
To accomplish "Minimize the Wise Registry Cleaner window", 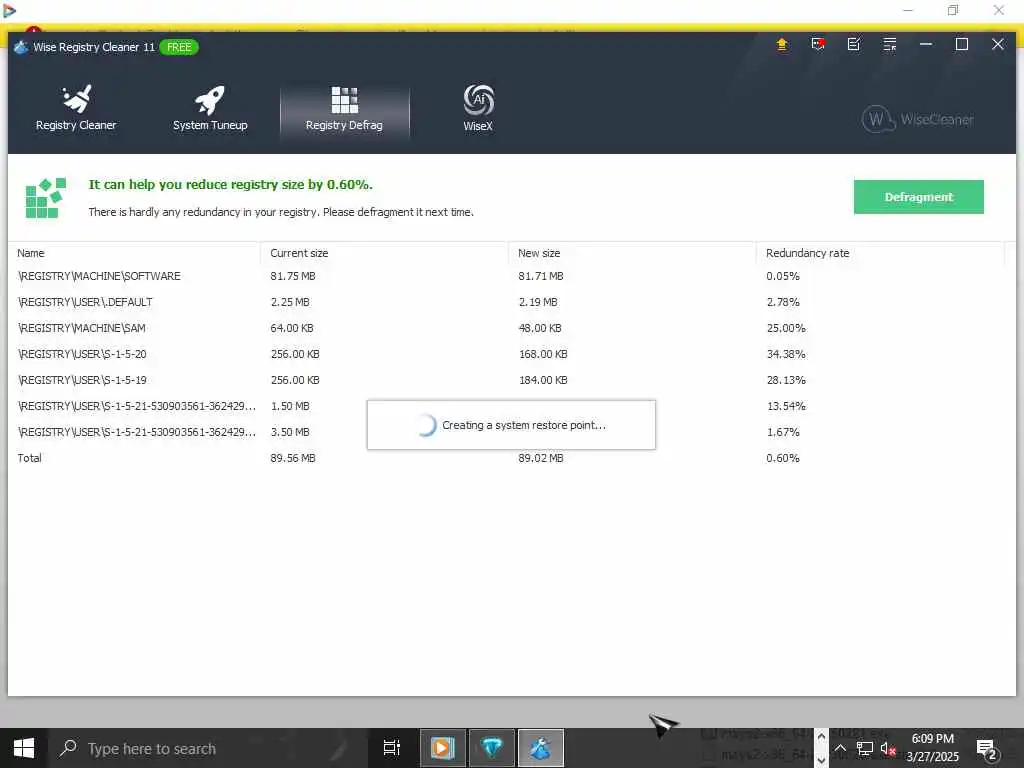I will [925, 44].
